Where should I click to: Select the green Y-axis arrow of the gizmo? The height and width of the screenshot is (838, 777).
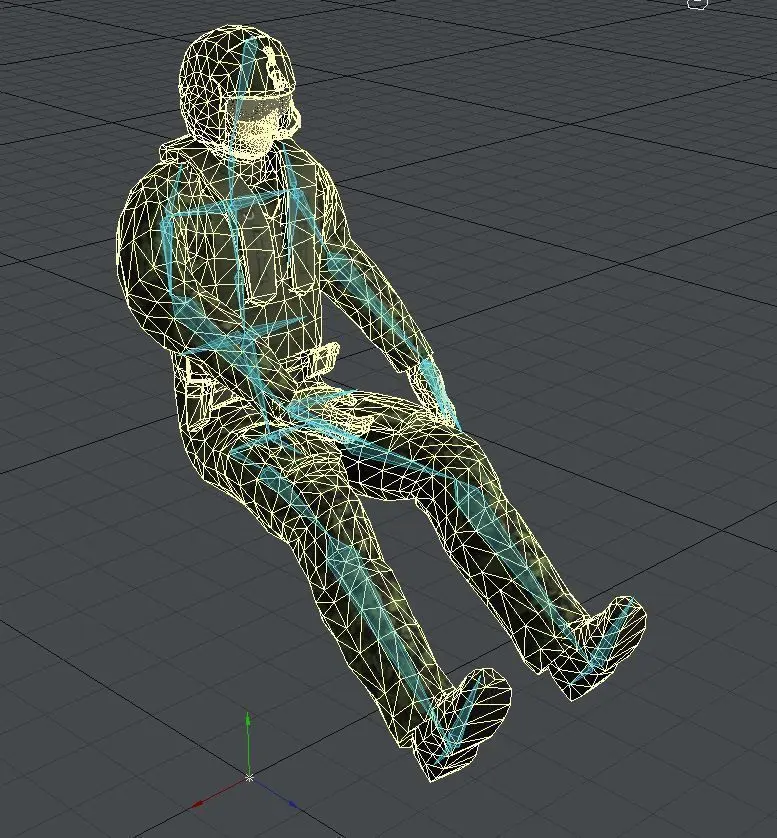pyautogui.click(x=247, y=743)
